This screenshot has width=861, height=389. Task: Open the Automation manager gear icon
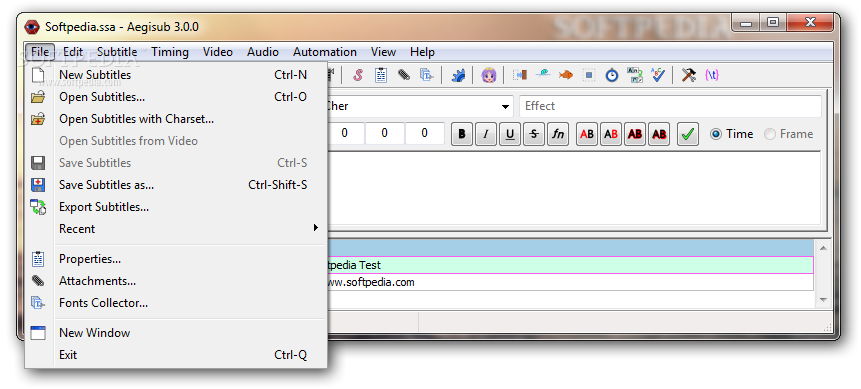point(458,75)
